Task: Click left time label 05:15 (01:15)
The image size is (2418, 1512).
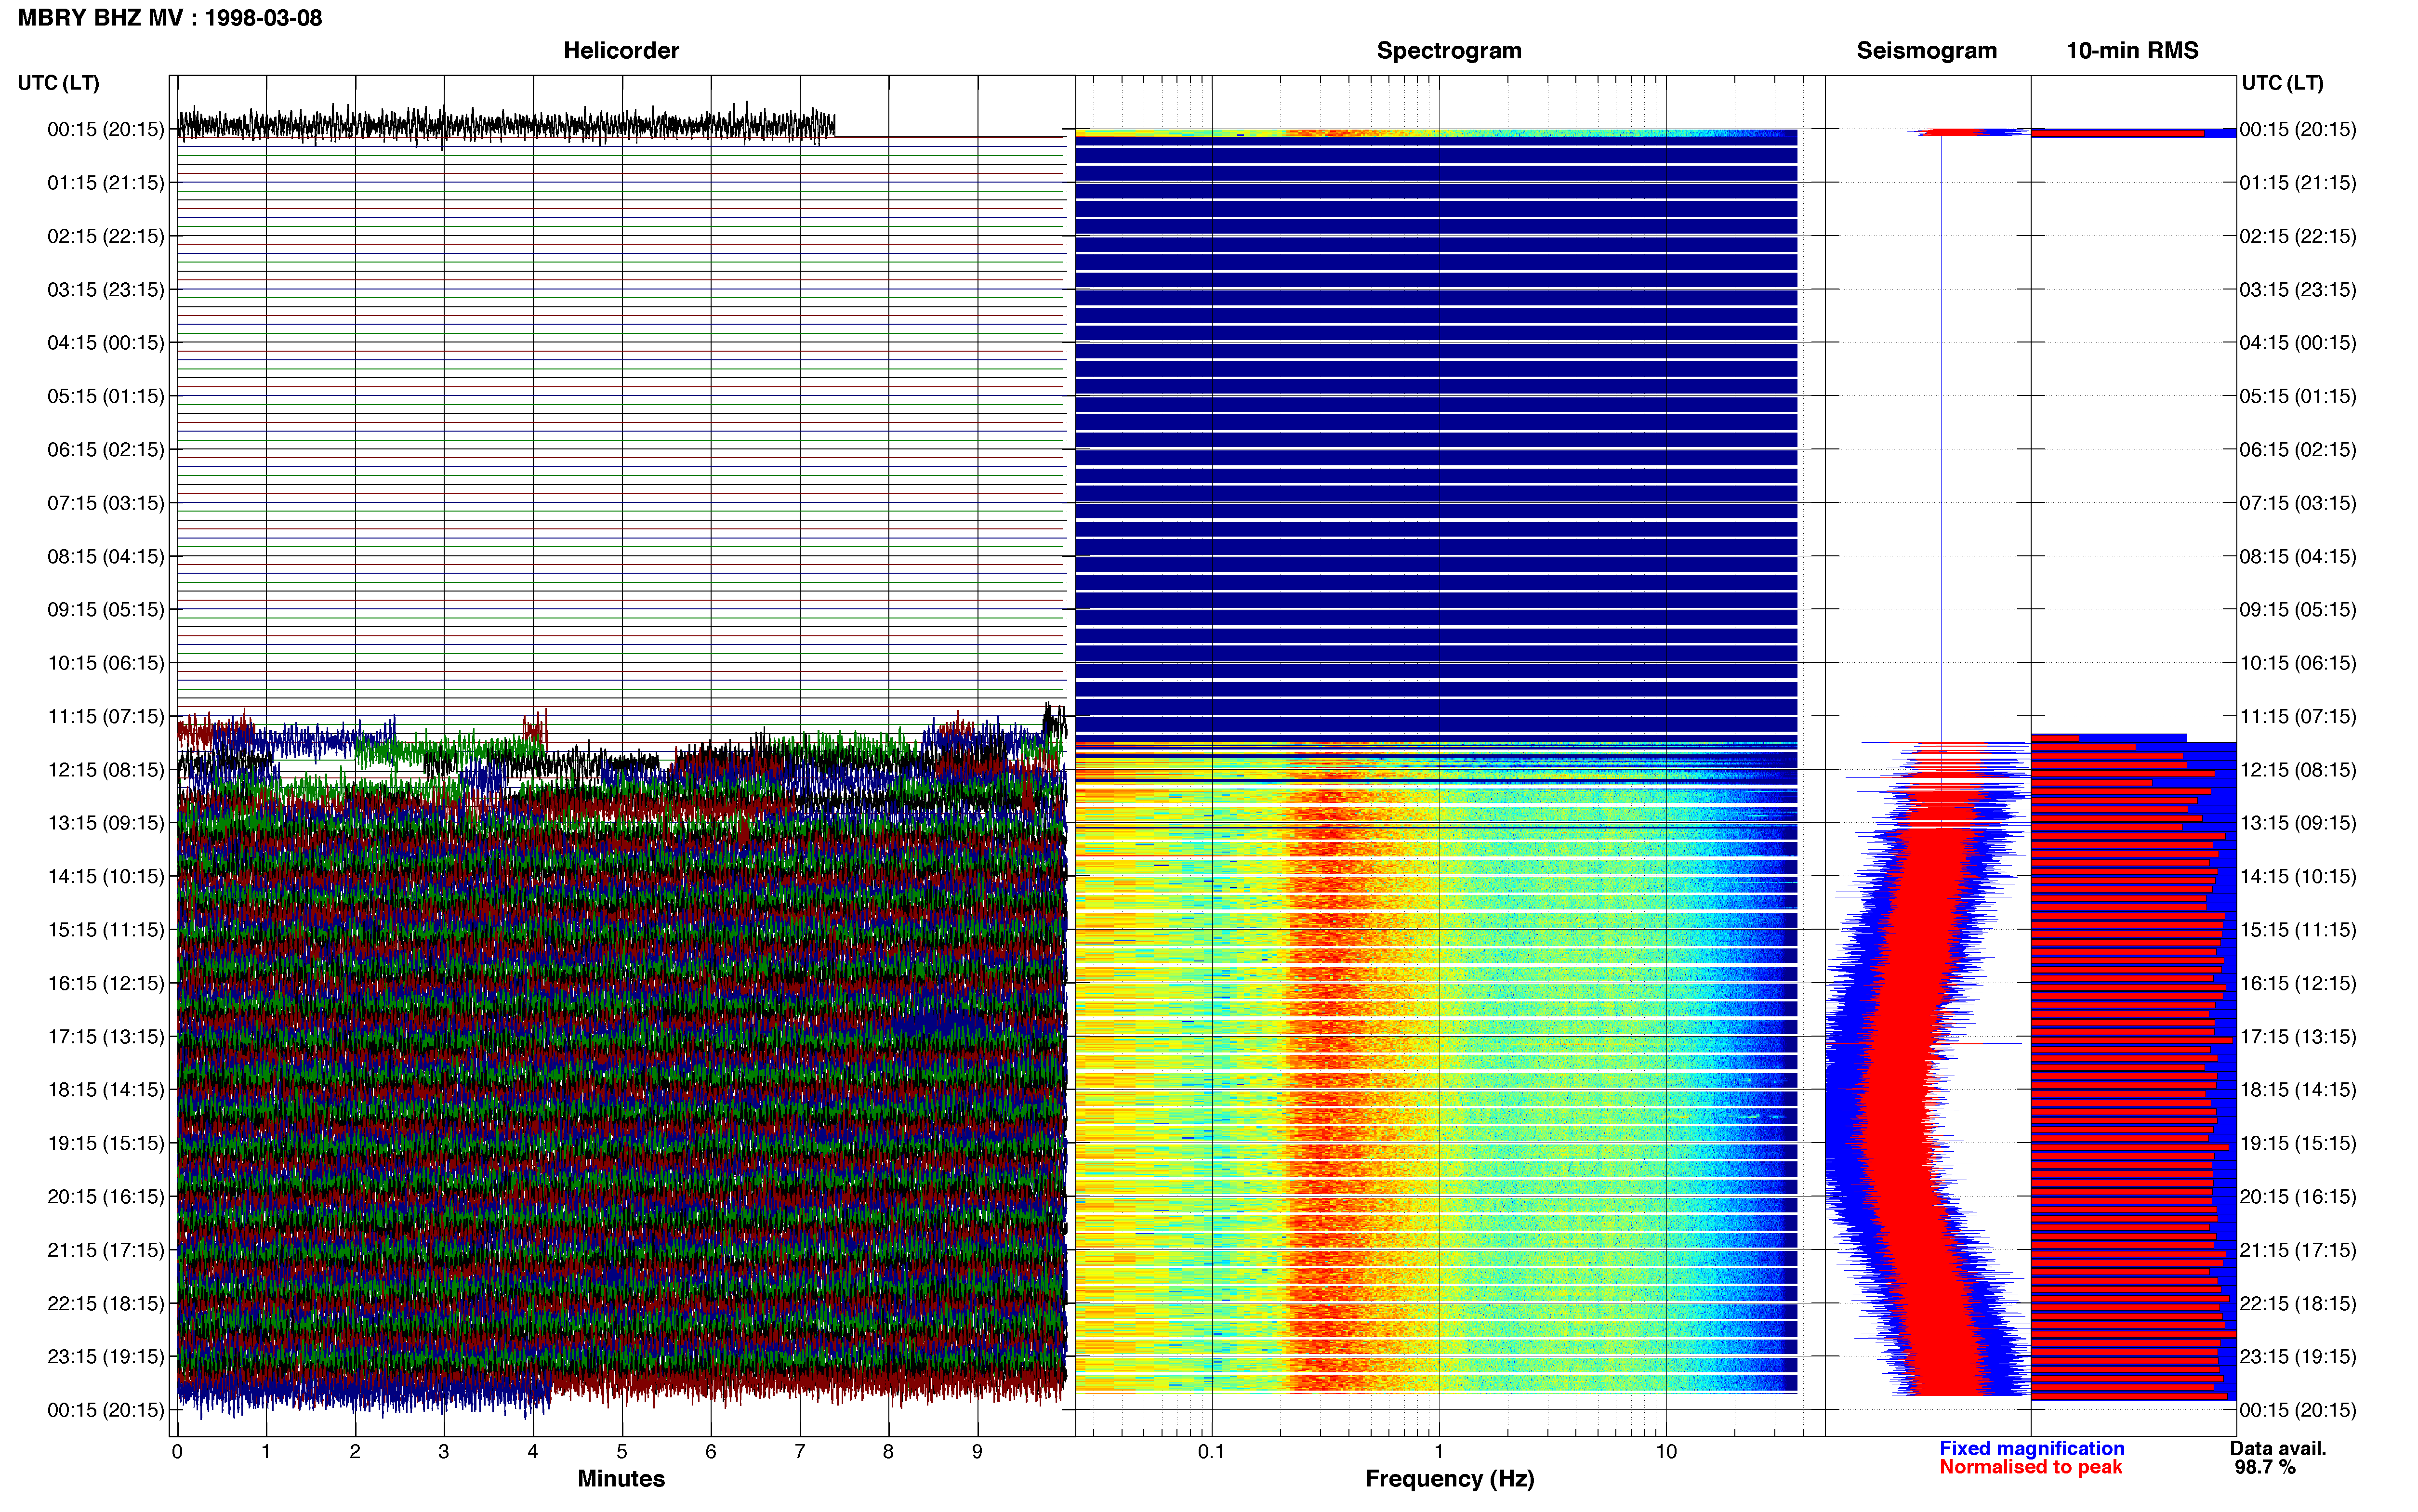Action: (106, 396)
